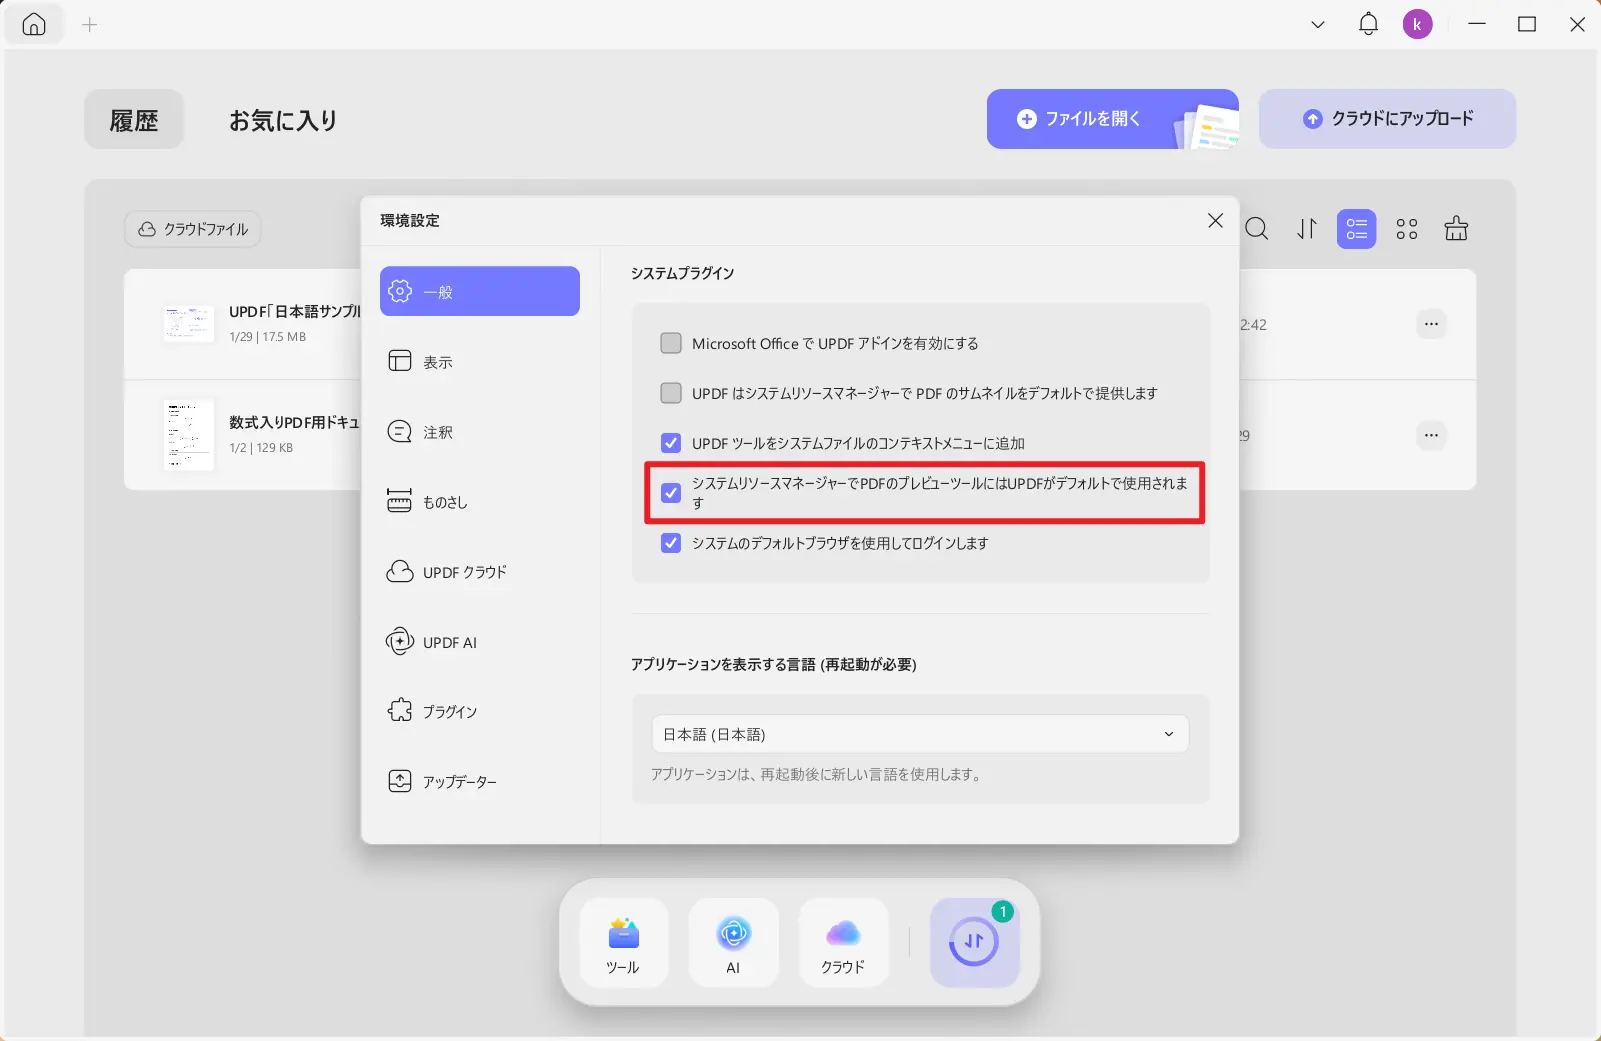The image size is (1601, 1041).
Task: Click the クラウドにアップロード button
Action: (1387, 119)
